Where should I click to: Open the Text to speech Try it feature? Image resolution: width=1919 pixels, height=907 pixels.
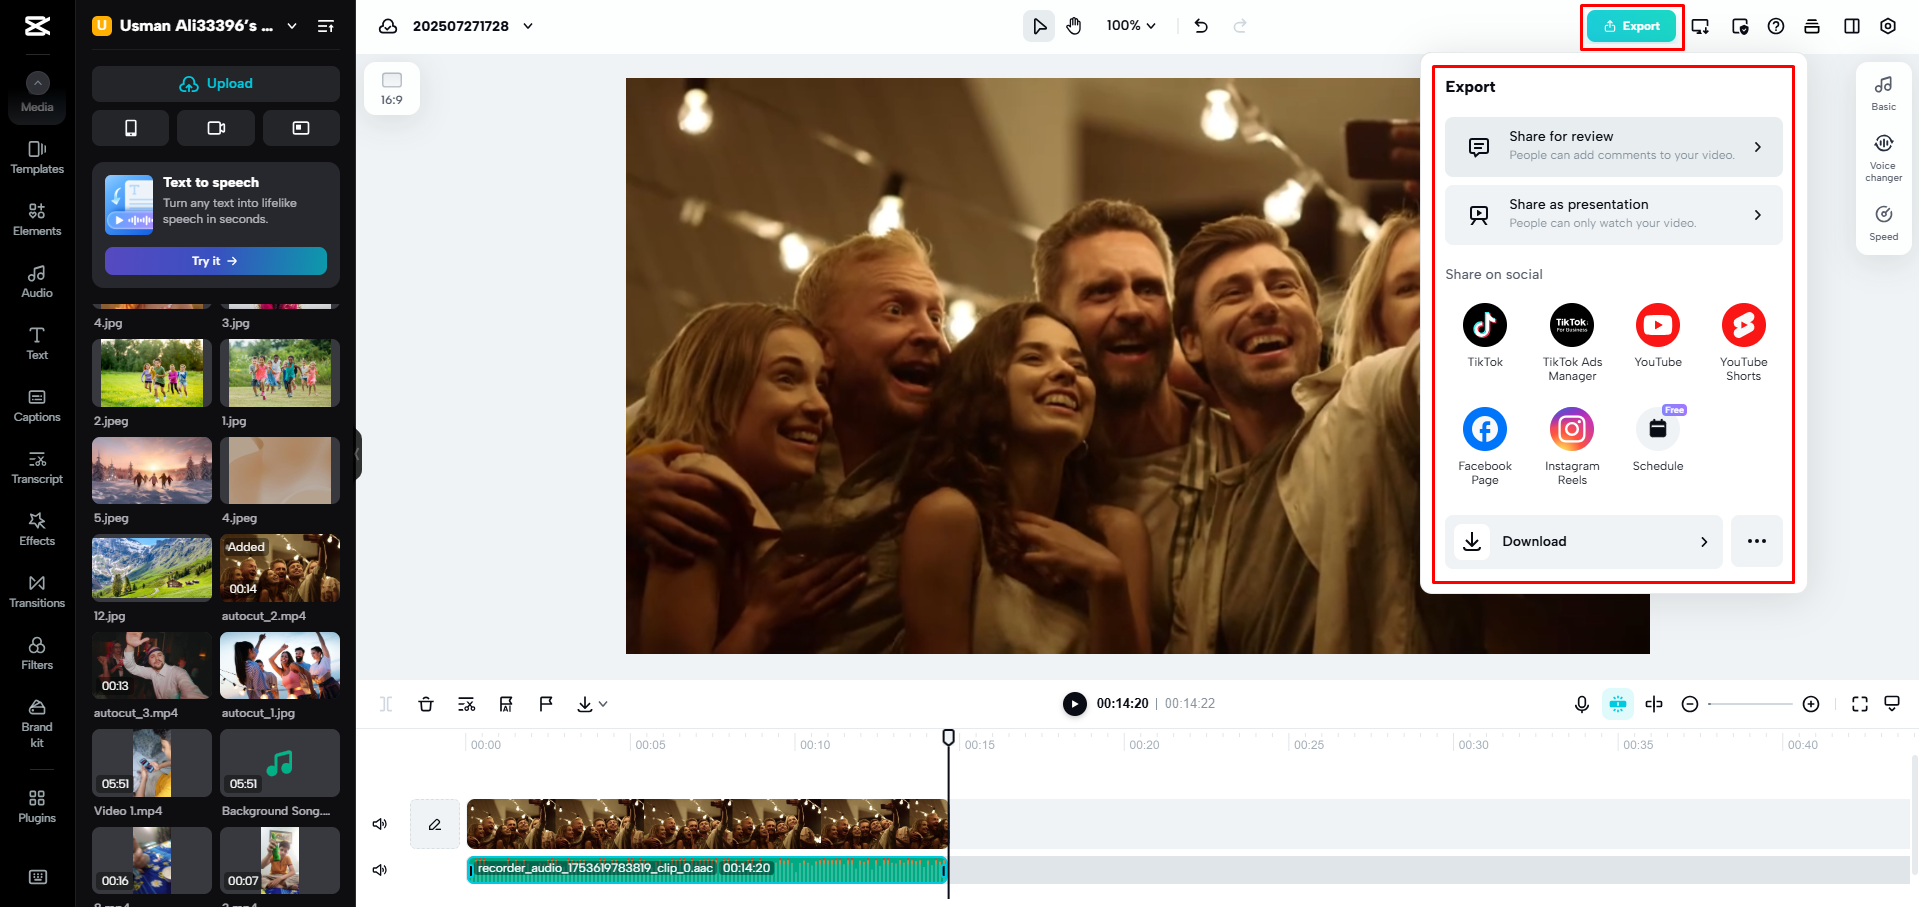[215, 260]
